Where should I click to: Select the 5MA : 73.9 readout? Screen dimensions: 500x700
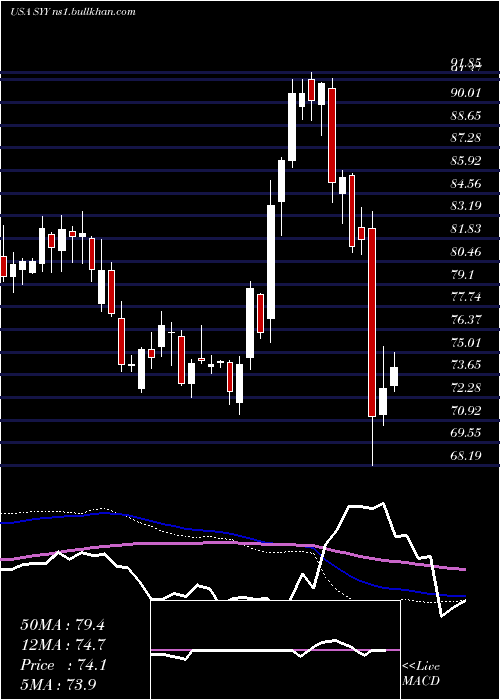(x=58, y=685)
